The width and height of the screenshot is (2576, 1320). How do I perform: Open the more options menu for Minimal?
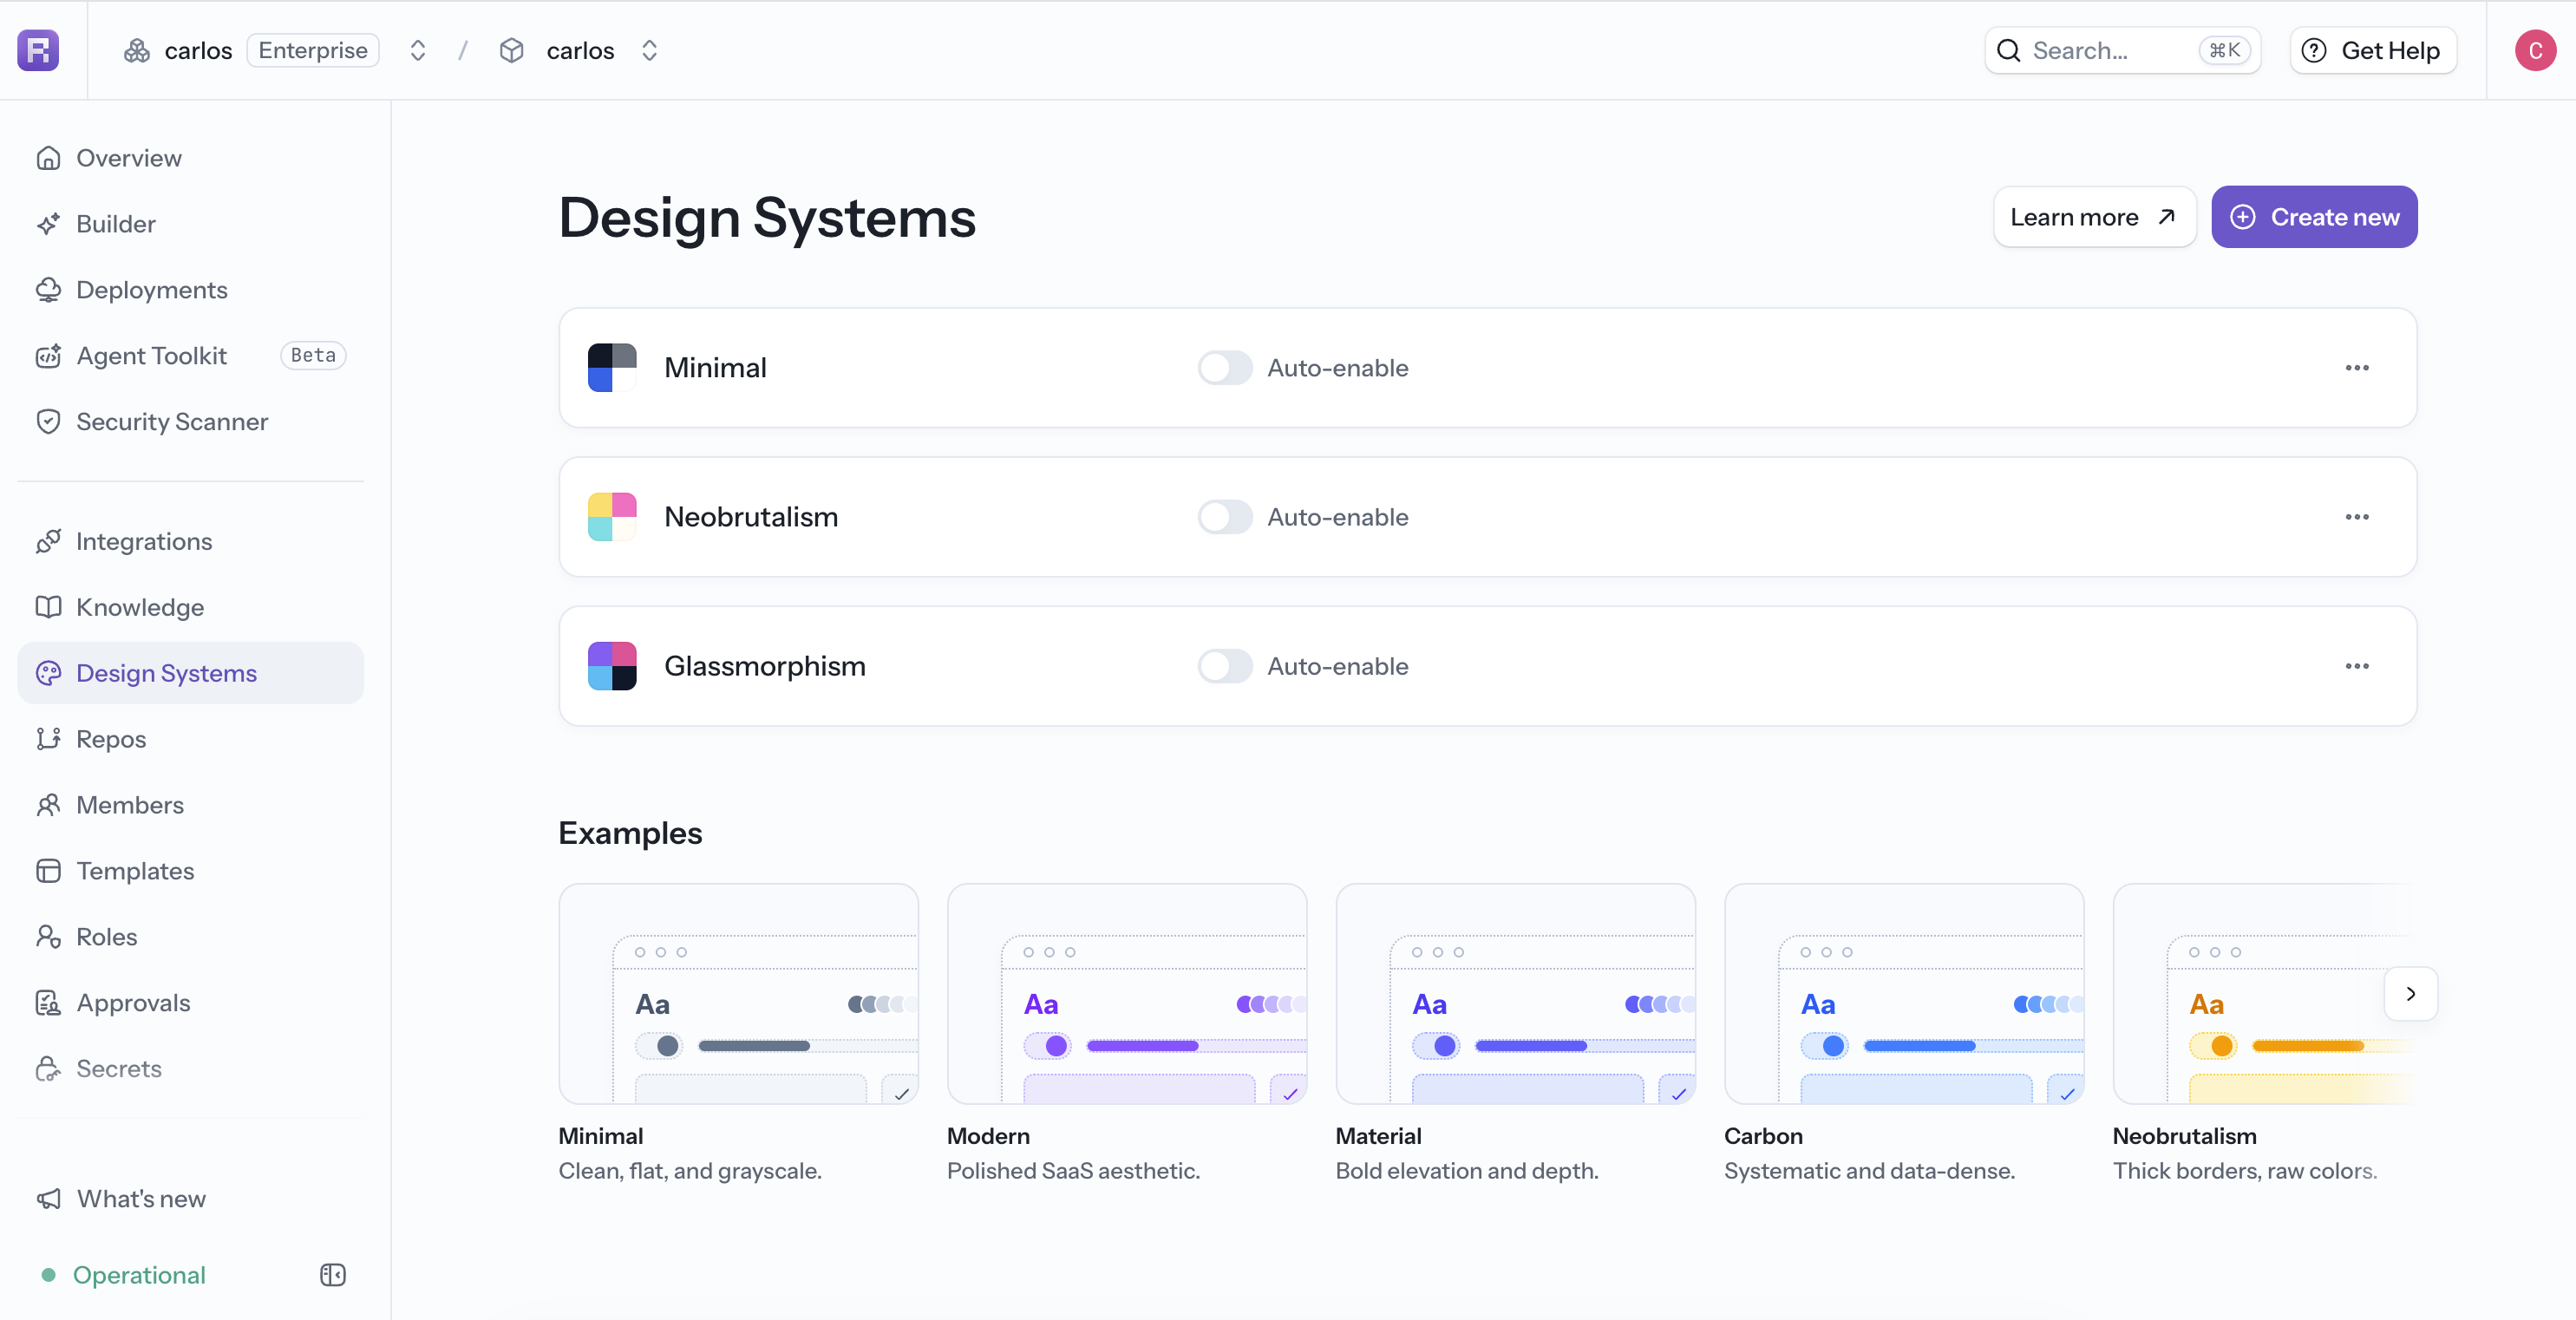(2357, 368)
